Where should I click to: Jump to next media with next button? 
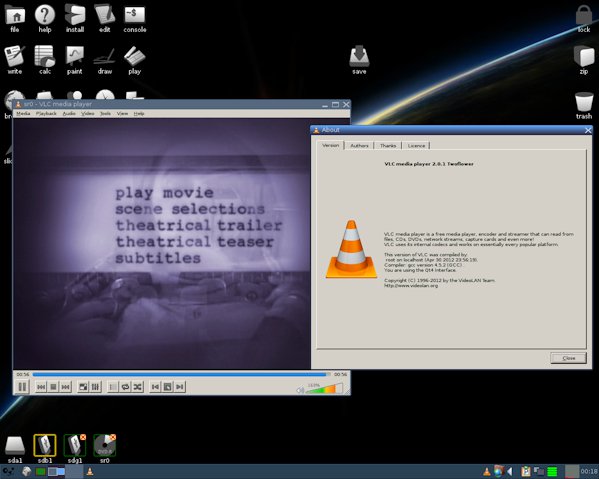[66, 387]
